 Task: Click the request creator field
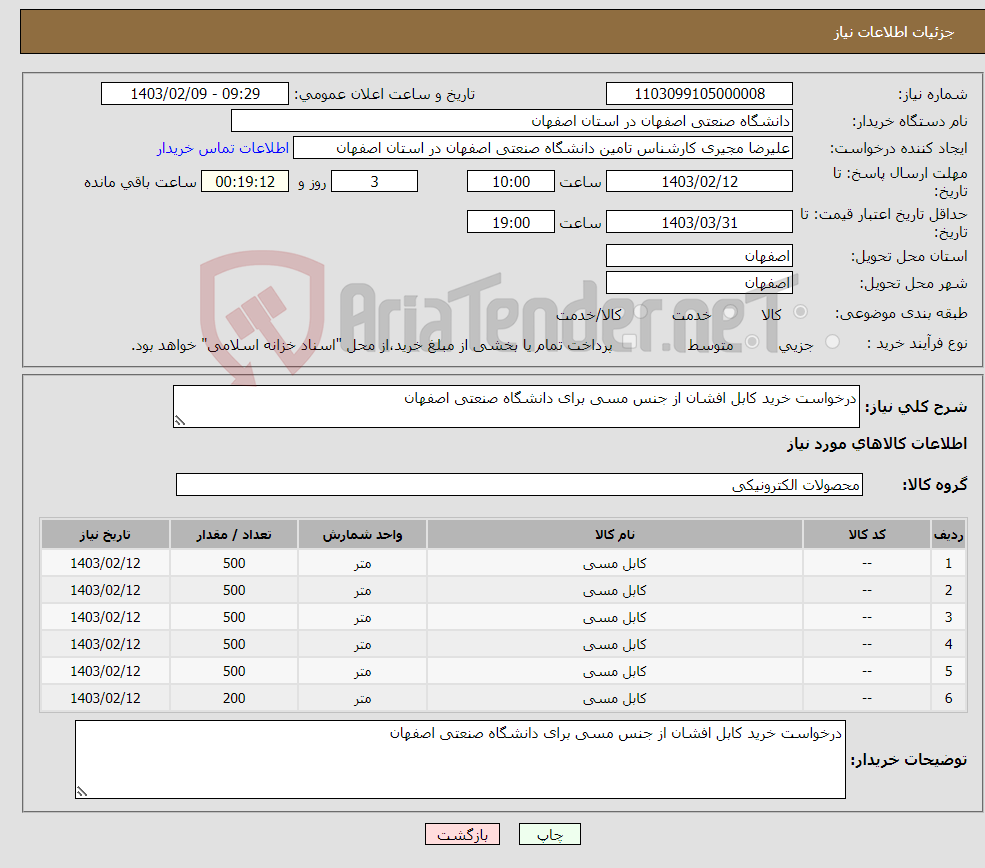[x=543, y=148]
